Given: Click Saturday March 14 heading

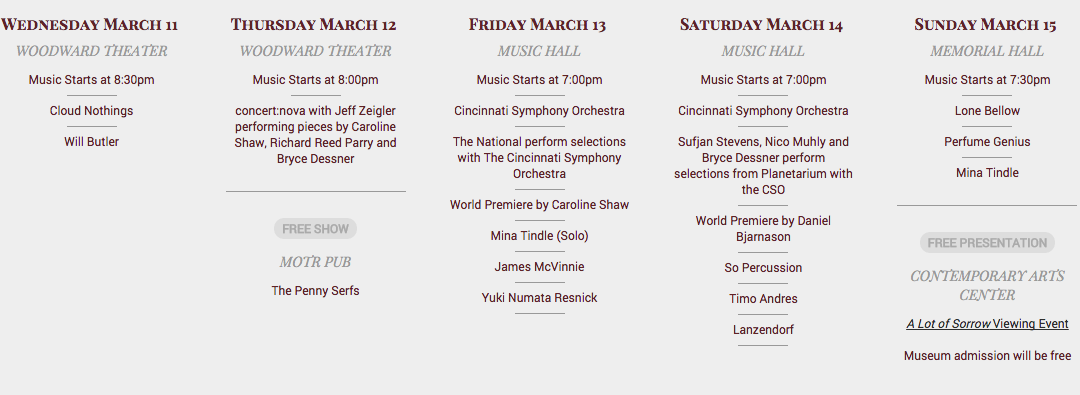Looking at the screenshot, I should 761,25.
